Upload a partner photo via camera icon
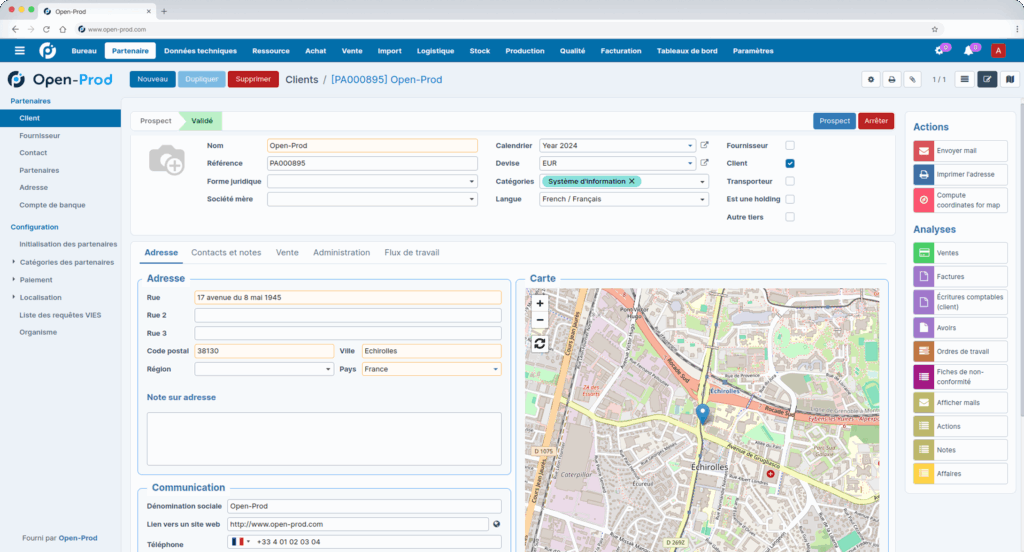1024x552 pixels. tap(167, 160)
